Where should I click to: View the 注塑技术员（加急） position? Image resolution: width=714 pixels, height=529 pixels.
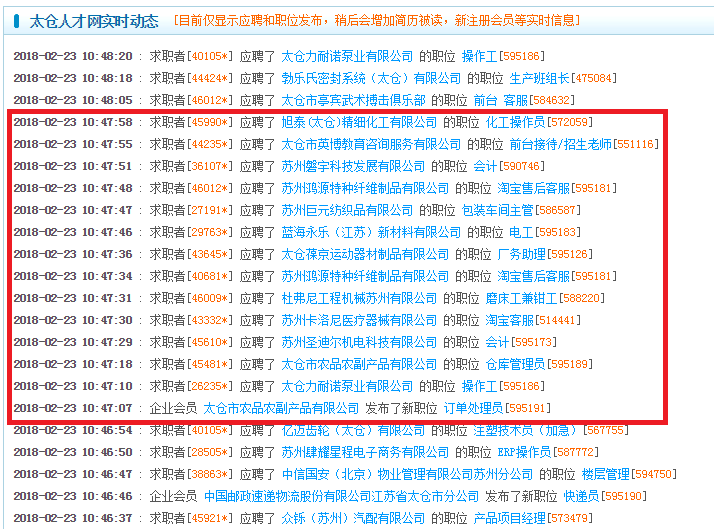pos(525,430)
